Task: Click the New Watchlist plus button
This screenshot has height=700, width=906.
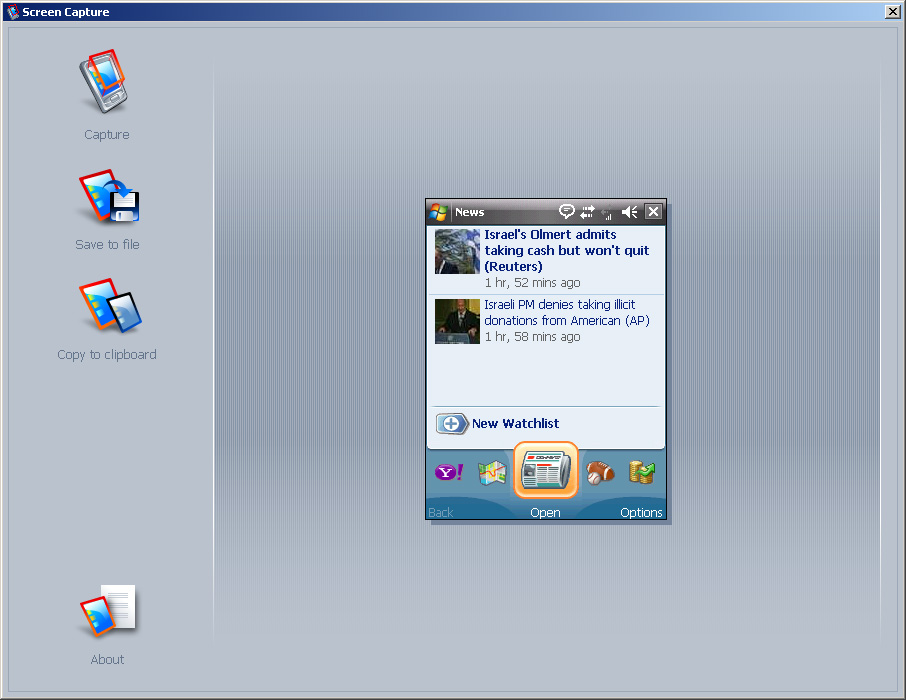Action: [x=452, y=424]
